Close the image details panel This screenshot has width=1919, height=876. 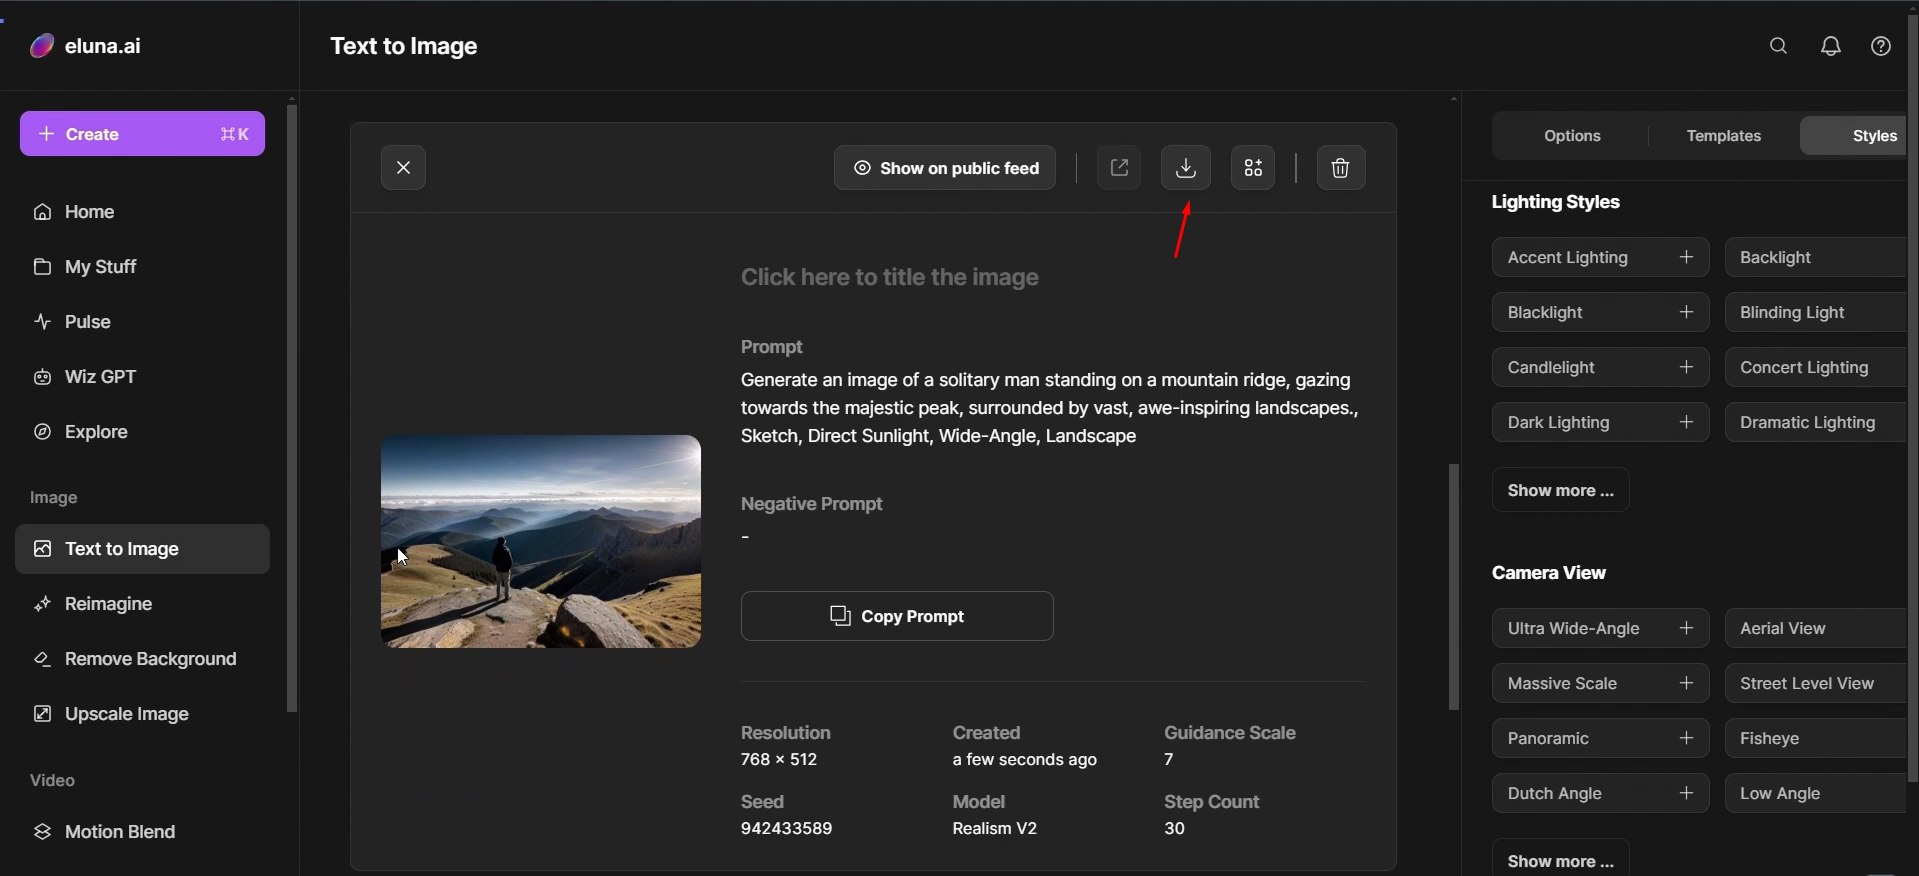tap(403, 168)
